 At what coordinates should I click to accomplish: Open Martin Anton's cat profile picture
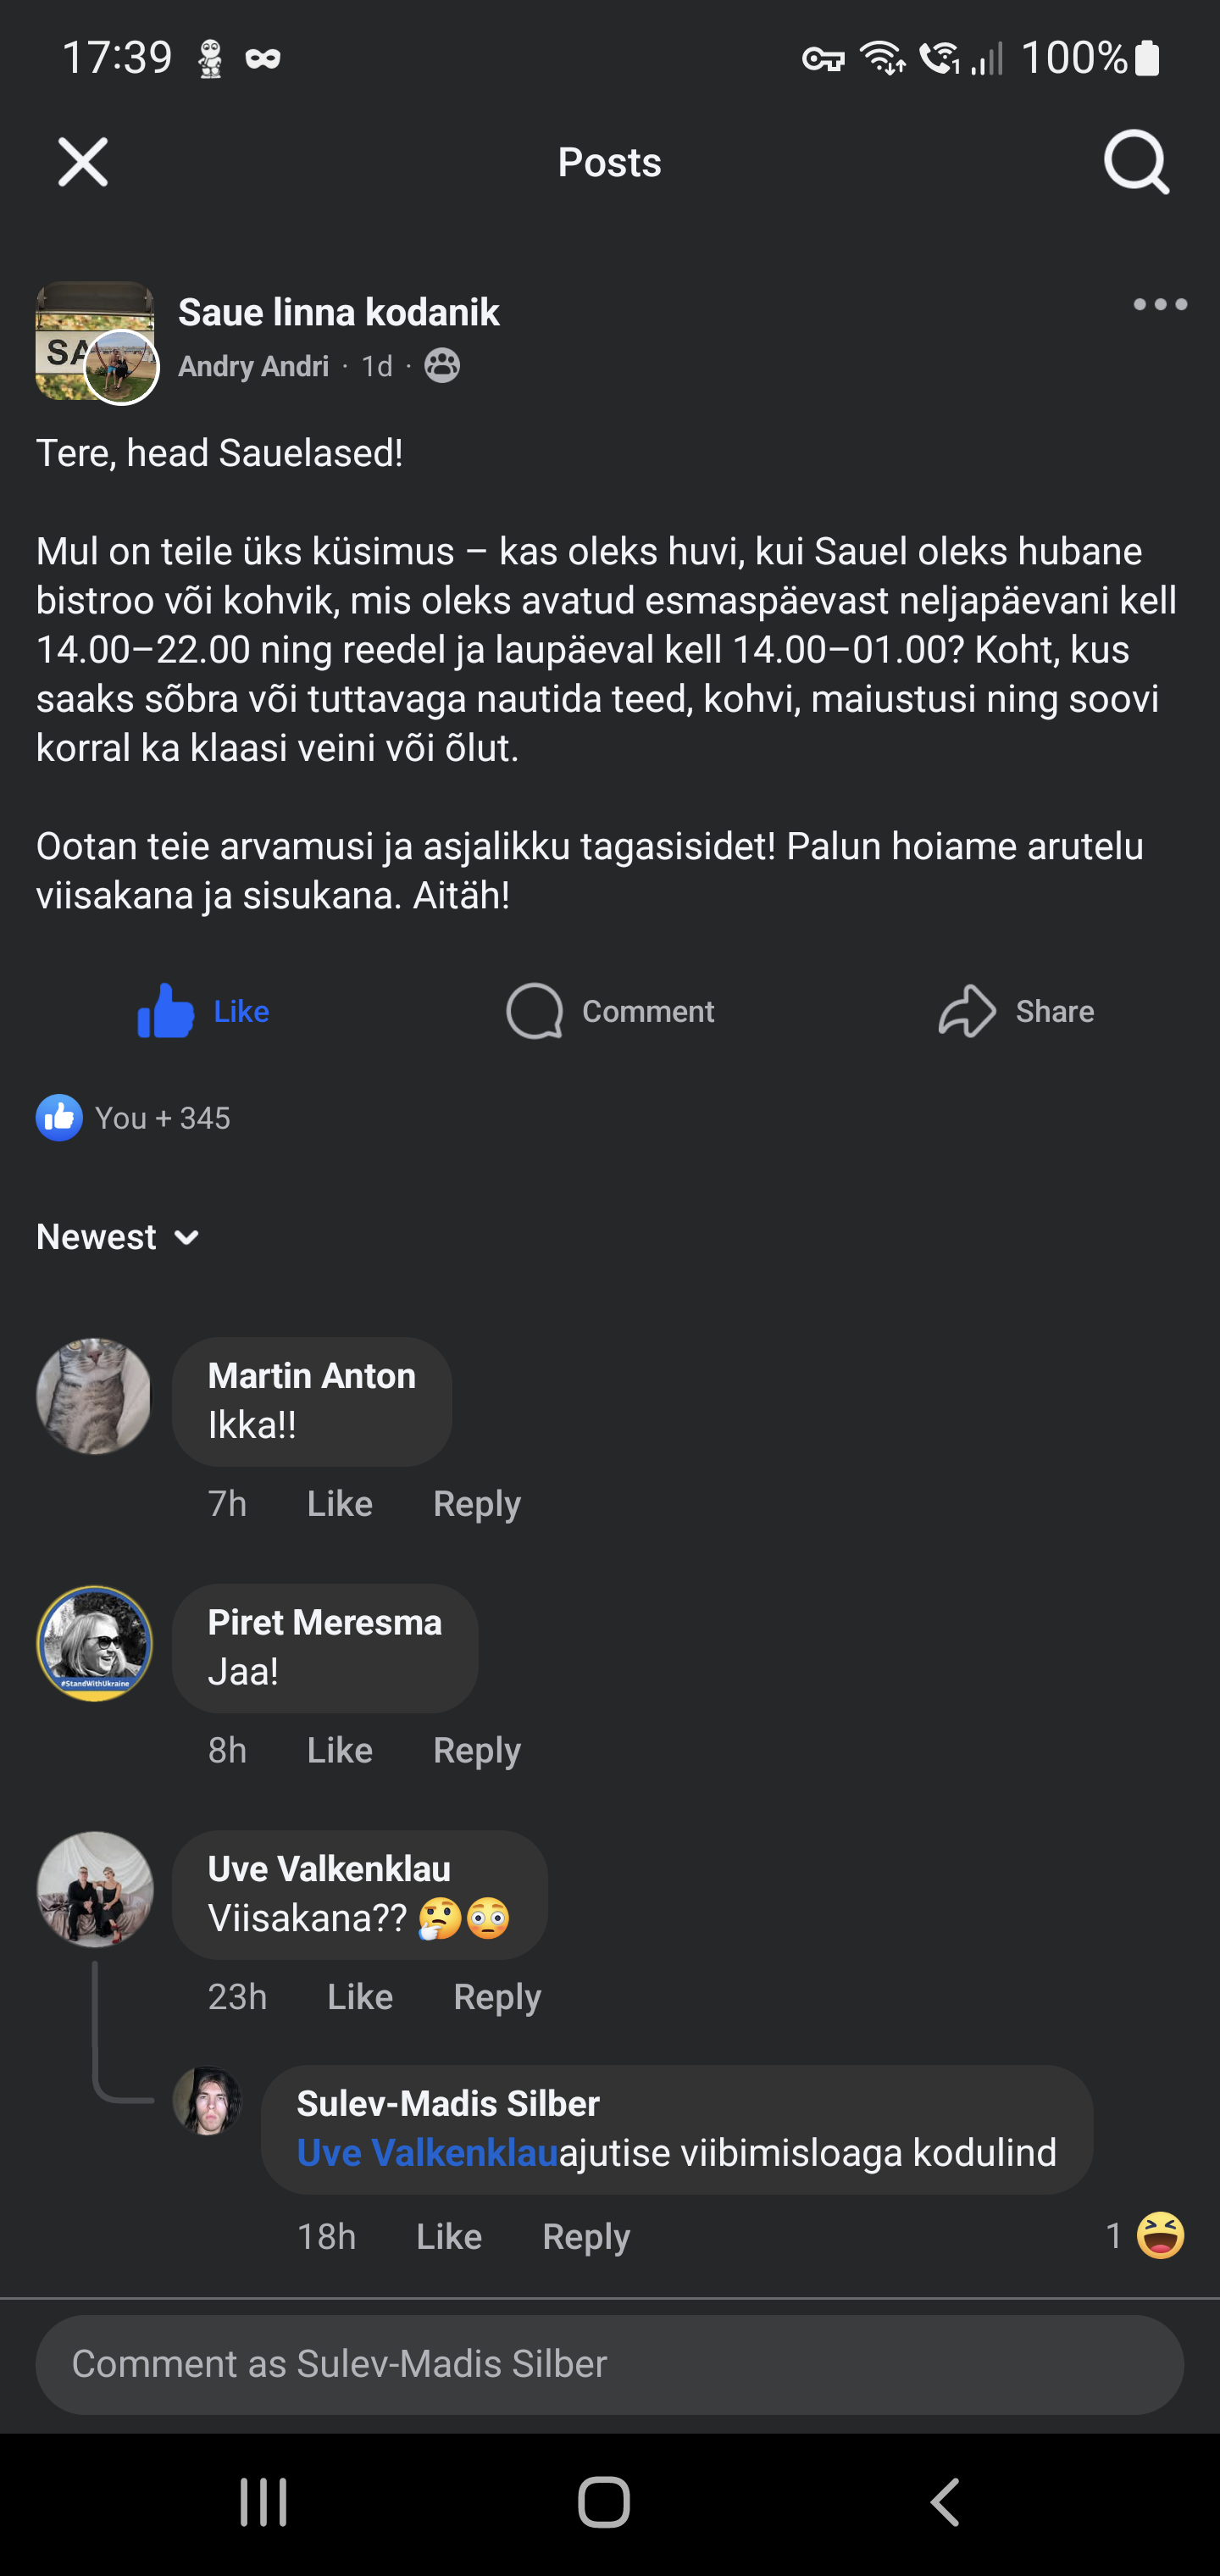pyautogui.click(x=94, y=1396)
